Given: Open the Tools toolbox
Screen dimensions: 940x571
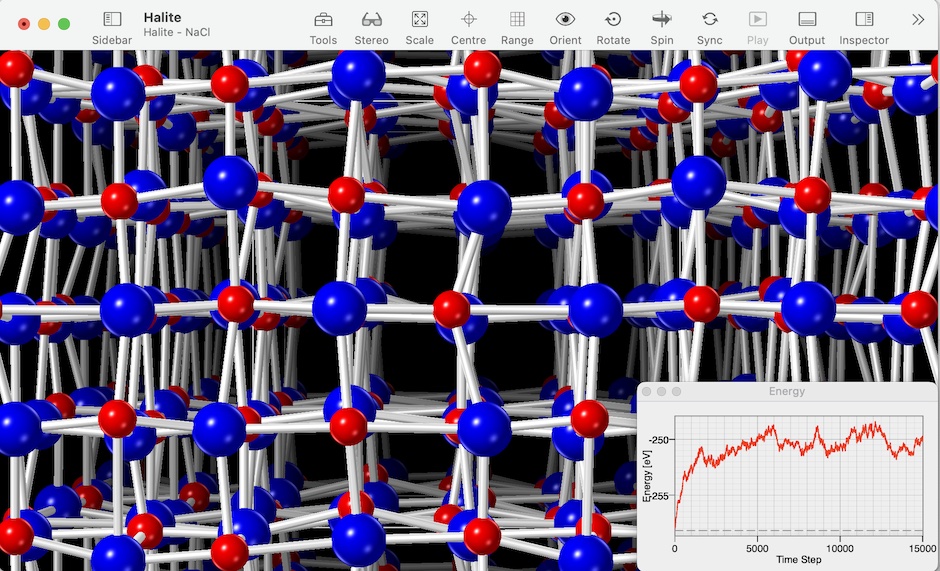Looking at the screenshot, I should [x=323, y=20].
